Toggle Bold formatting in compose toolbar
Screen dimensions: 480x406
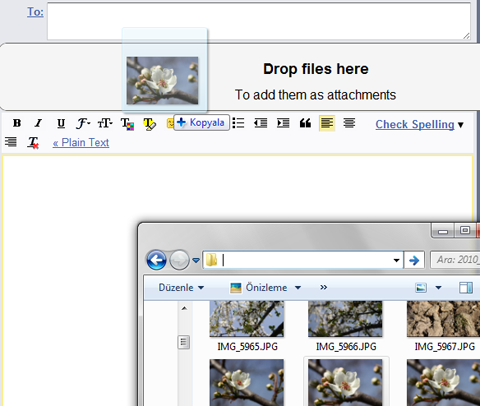17,123
